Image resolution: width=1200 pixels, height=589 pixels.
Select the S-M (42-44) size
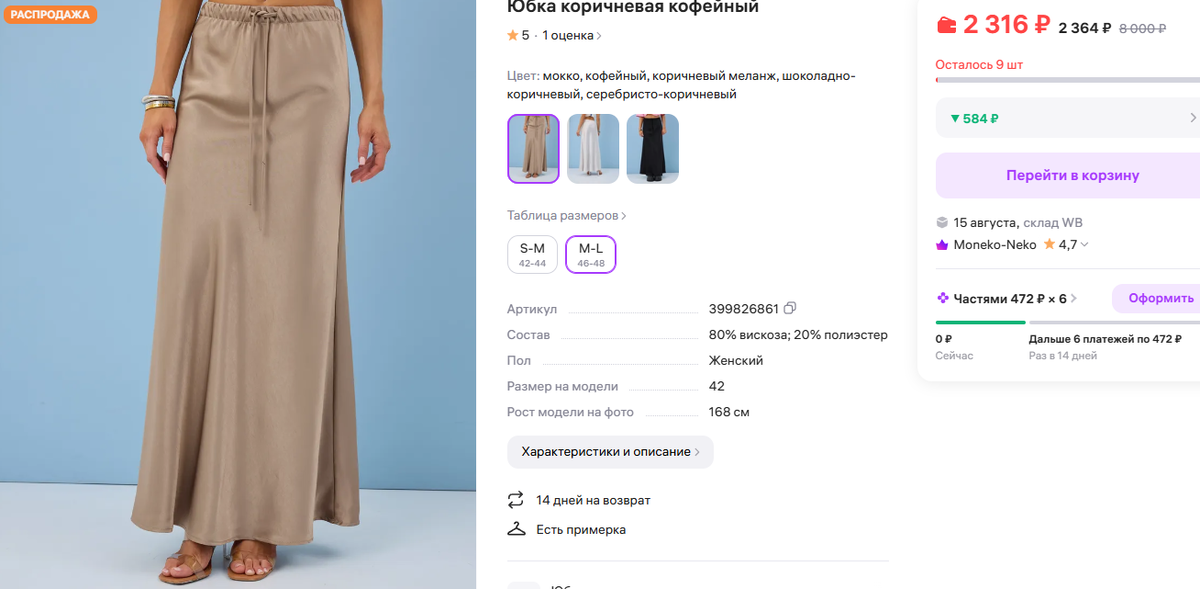(532, 253)
